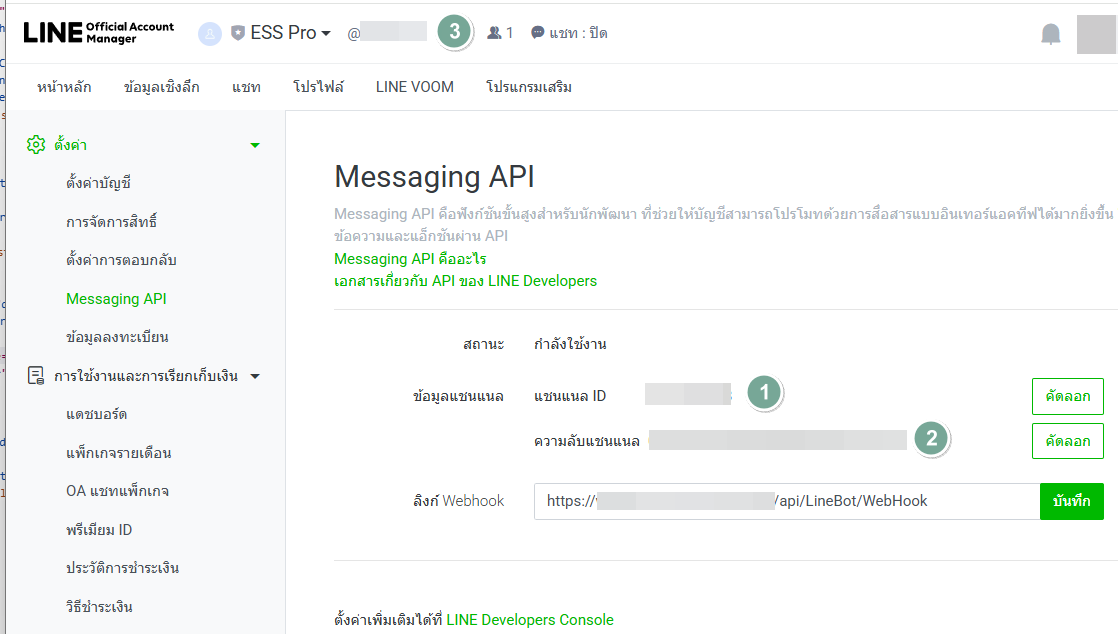Click the user profile picture at top right
The width and height of the screenshot is (1118, 634).
point(1096,34)
